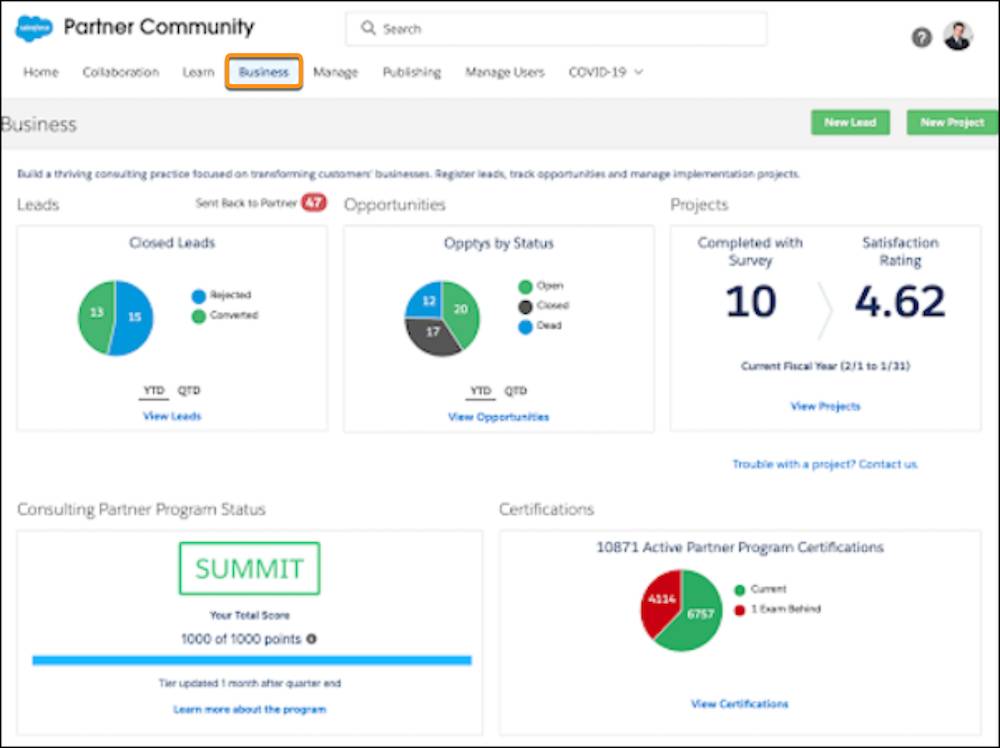This screenshot has width=1000, height=748.
Task: Click the blue 12 Dead pie slice
Action: click(x=429, y=300)
